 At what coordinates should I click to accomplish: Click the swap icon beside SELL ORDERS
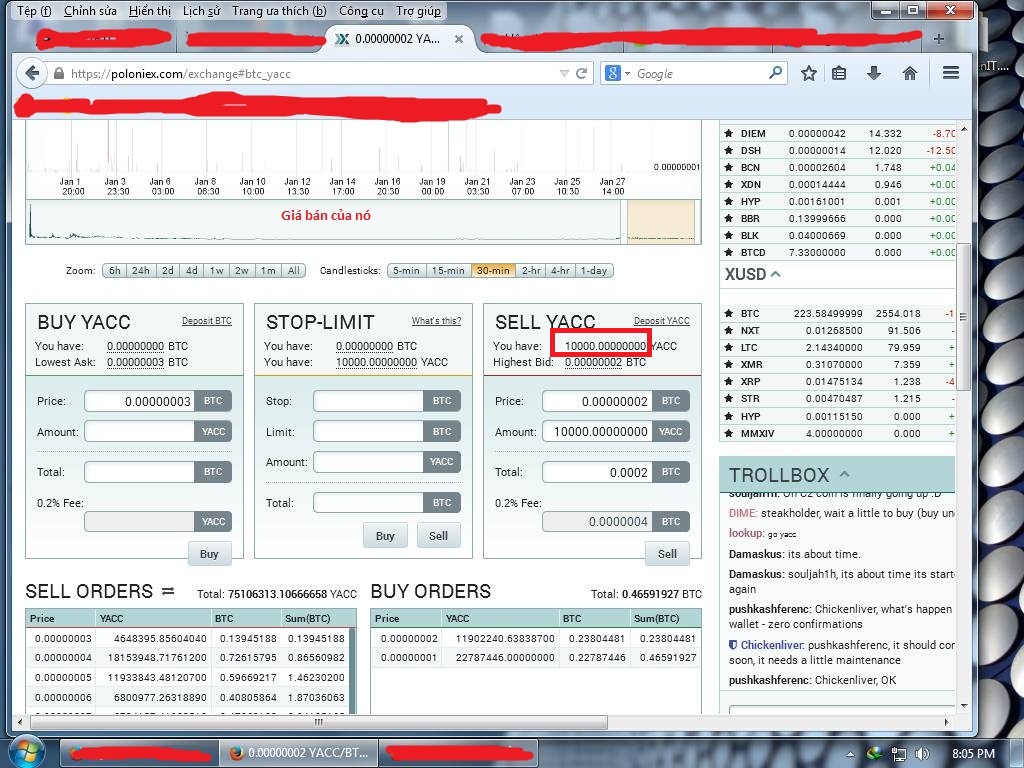tap(168, 591)
